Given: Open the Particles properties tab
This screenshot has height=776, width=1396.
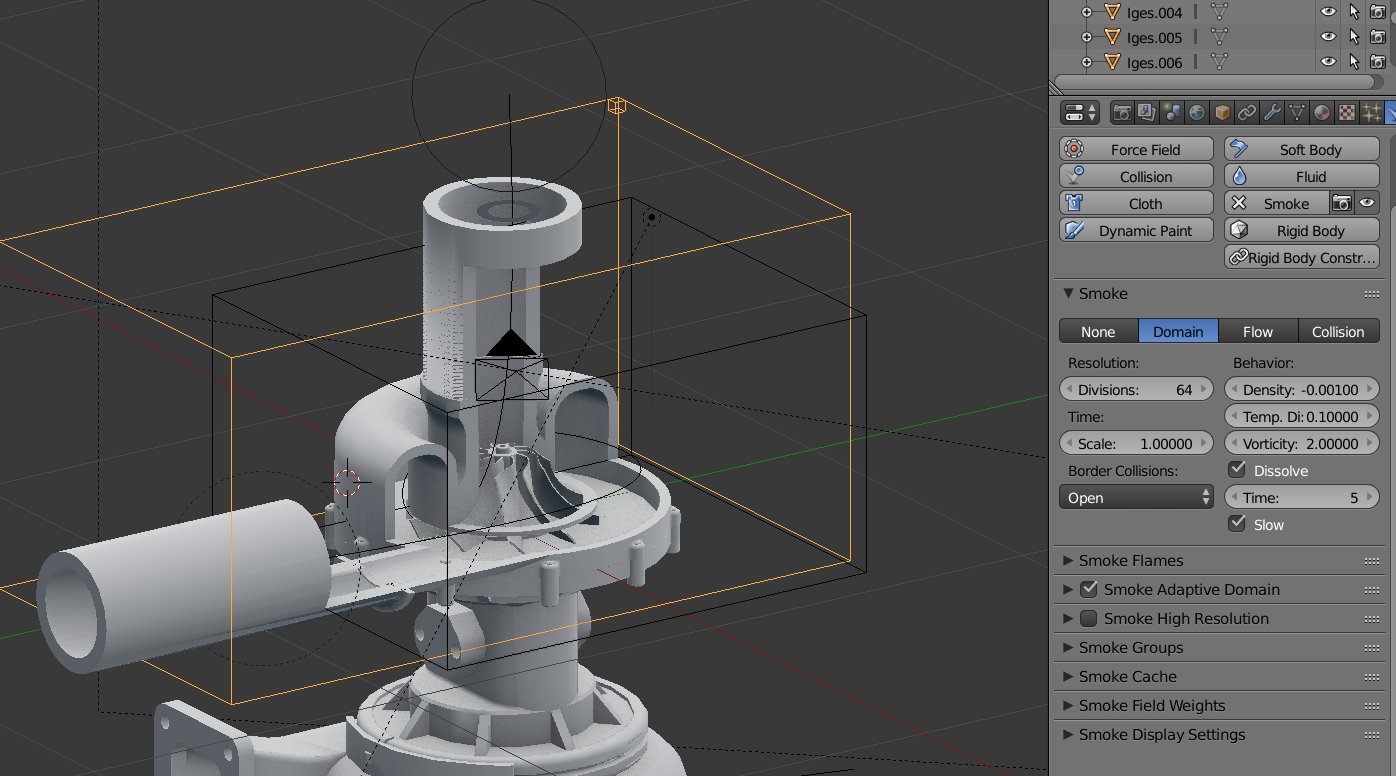Looking at the screenshot, I should point(1371,112).
